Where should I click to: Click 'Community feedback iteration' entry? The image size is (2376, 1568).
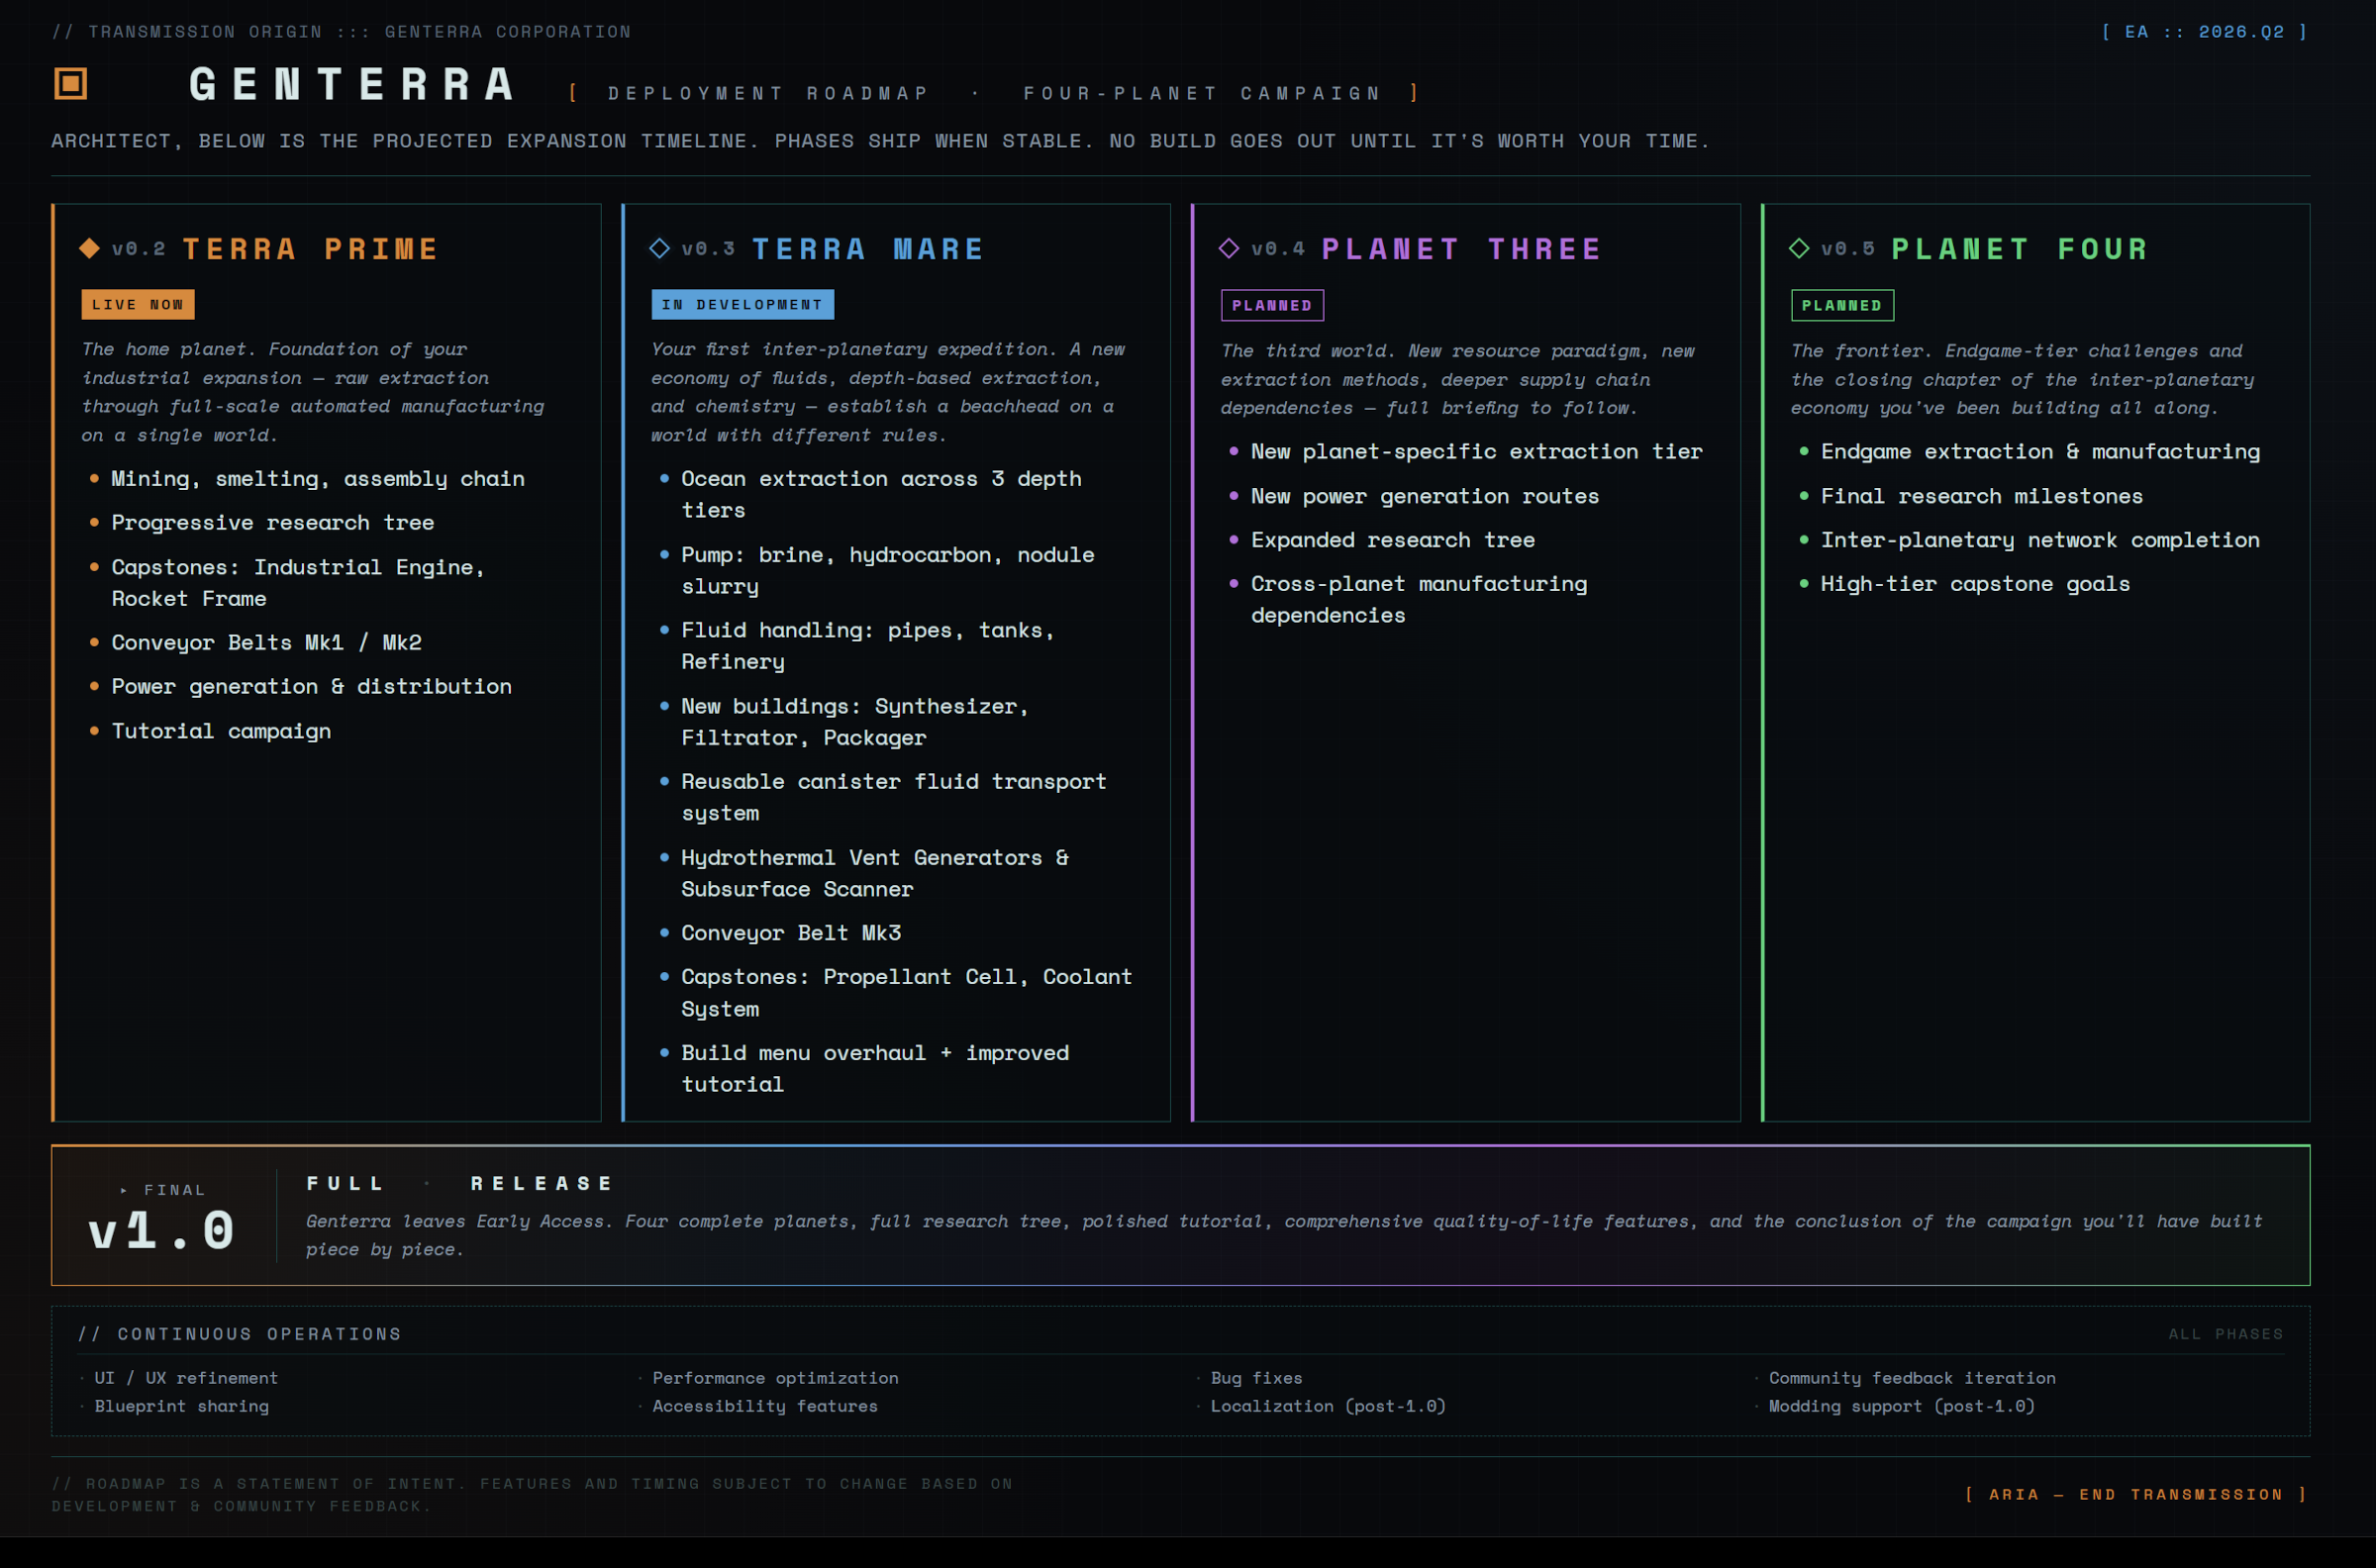(x=1912, y=1378)
